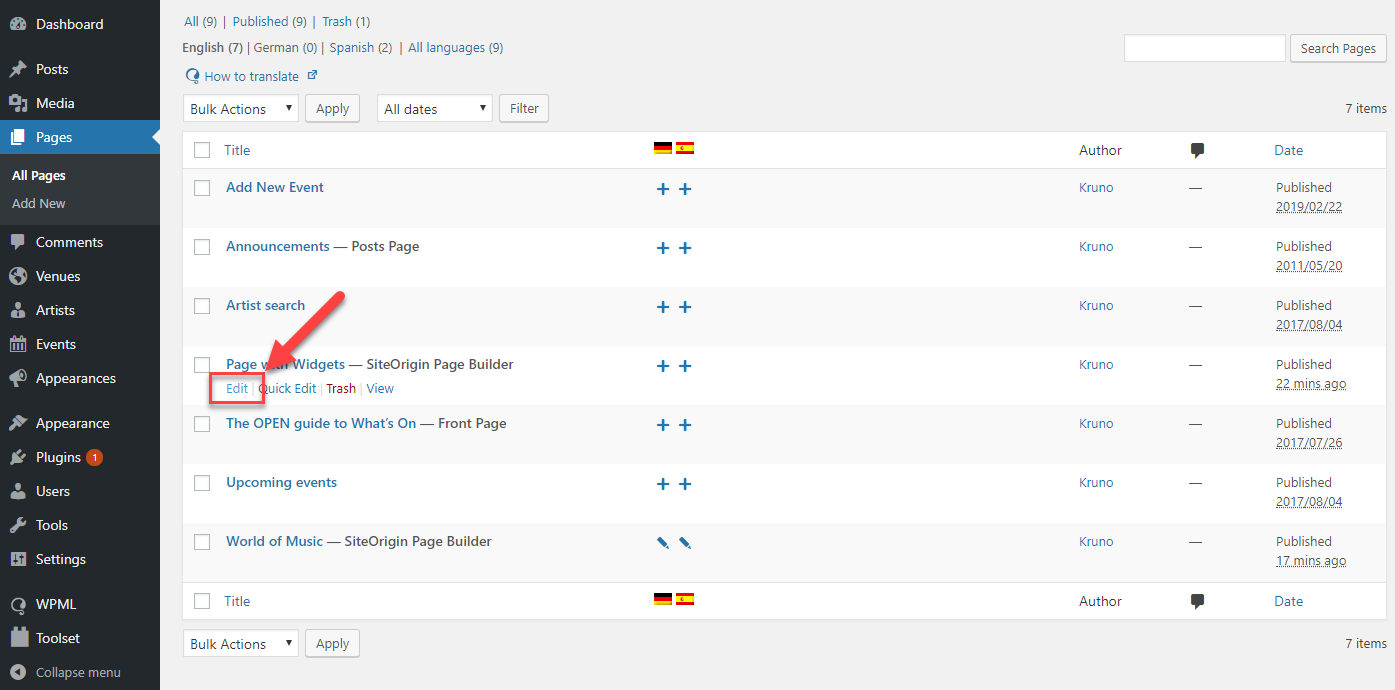Image resolution: width=1395 pixels, height=690 pixels.
Task: Select The OPEN guide to What's On checkbox
Action: [202, 423]
